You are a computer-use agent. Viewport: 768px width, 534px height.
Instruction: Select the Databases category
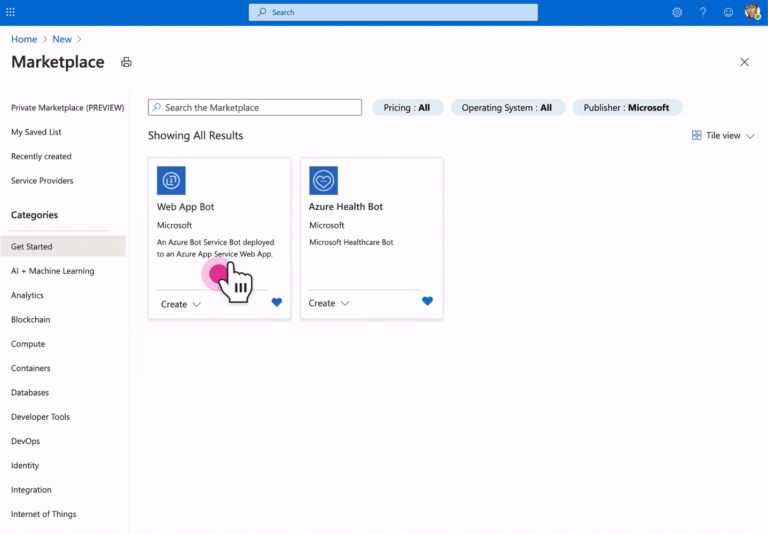[x=30, y=392]
